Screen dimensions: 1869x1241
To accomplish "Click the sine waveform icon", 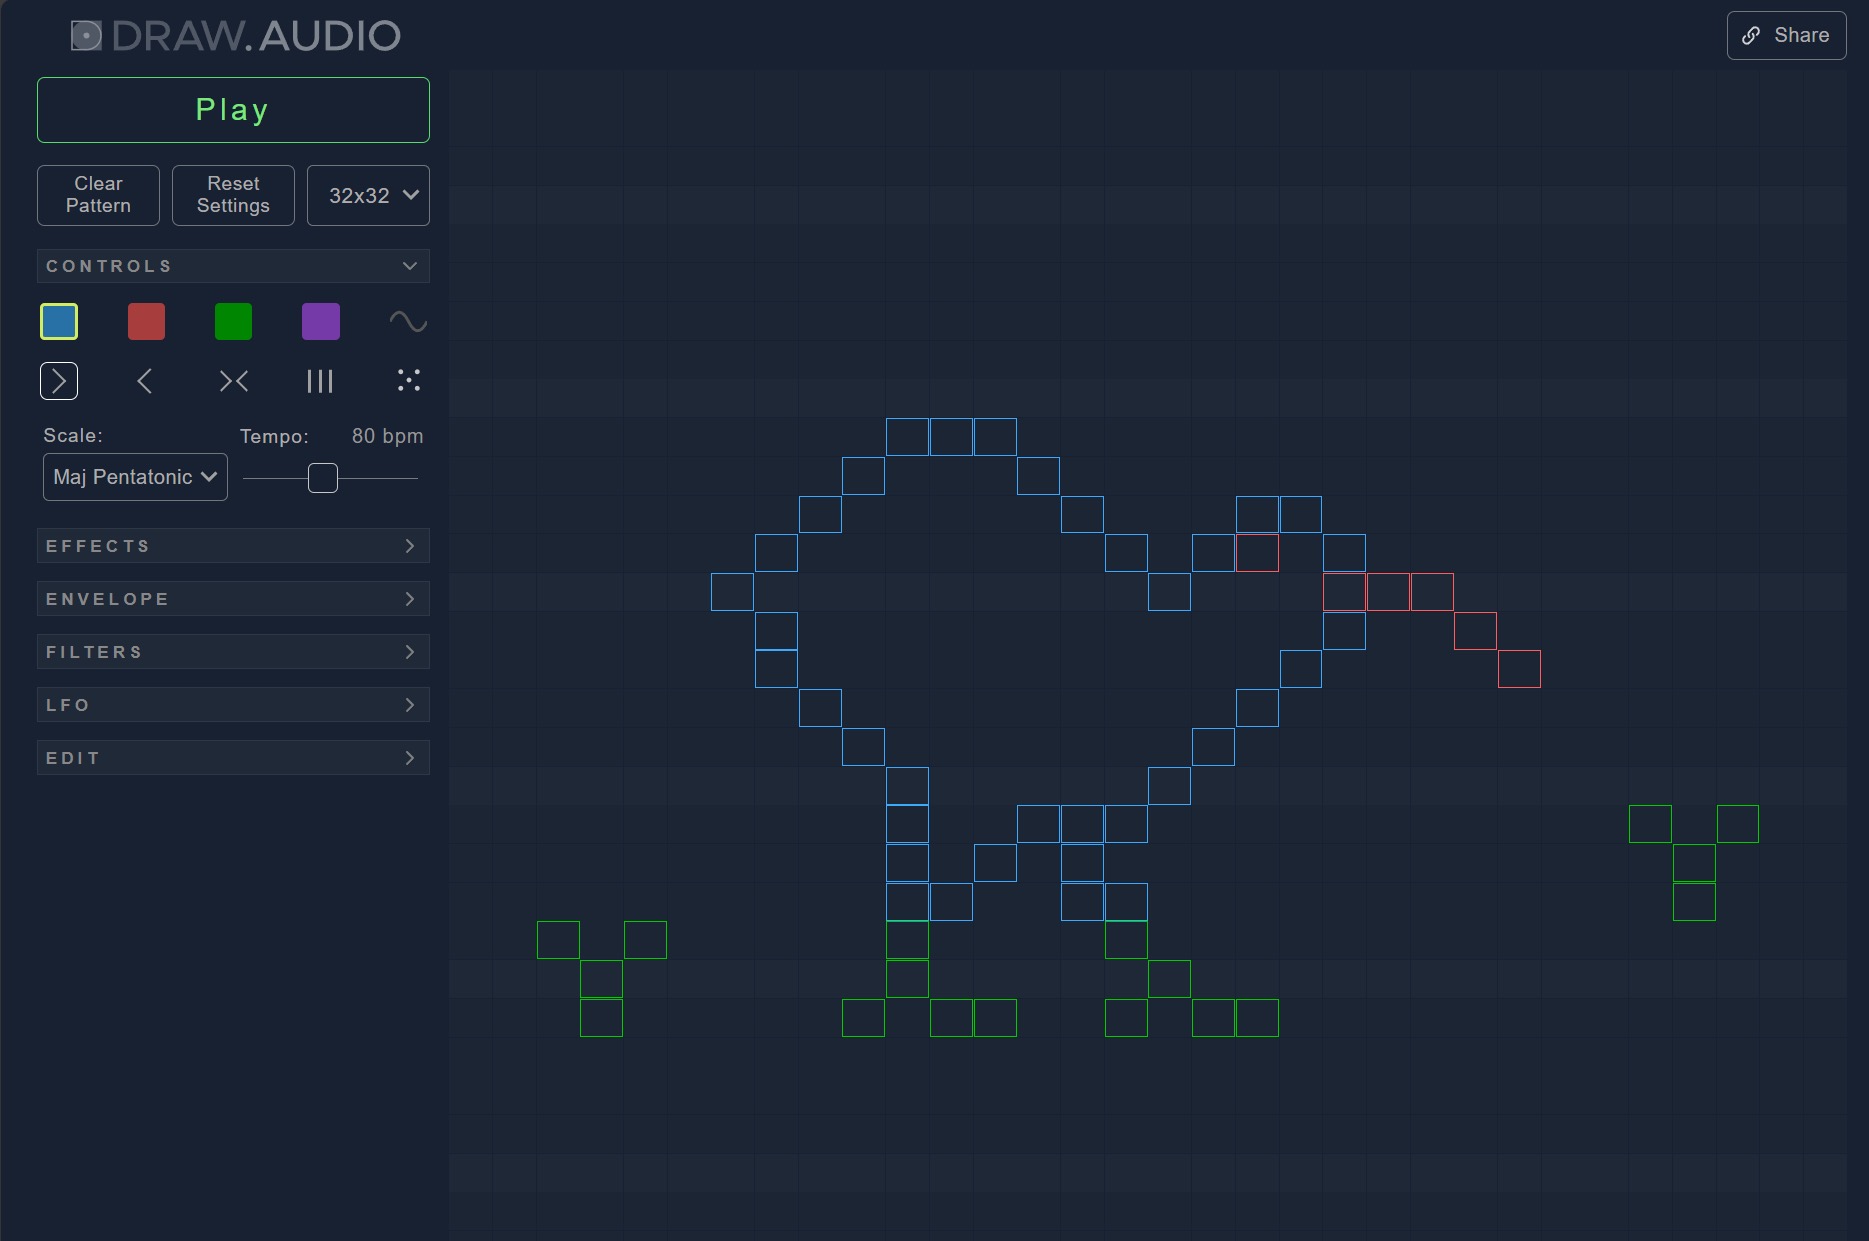I will tap(408, 322).
